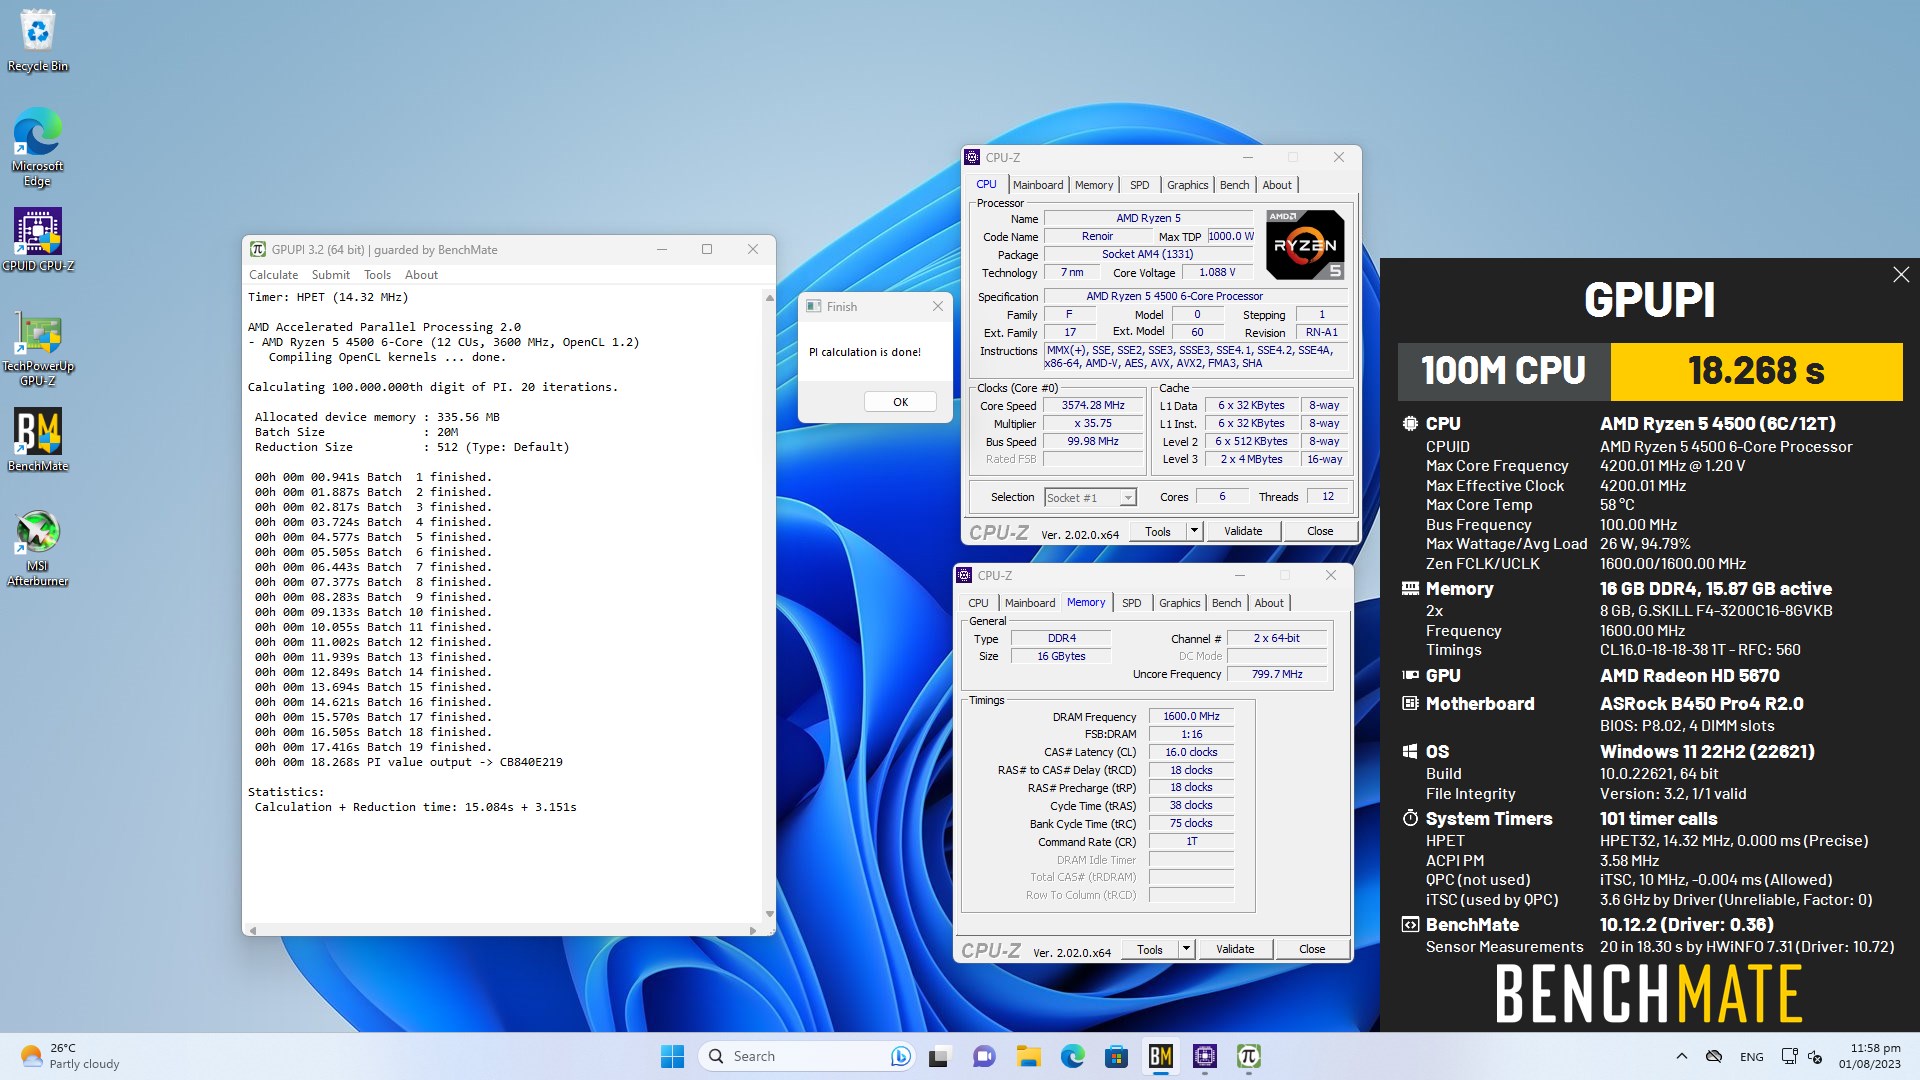Launch BenchMate desktop shortcut

click(x=38, y=439)
